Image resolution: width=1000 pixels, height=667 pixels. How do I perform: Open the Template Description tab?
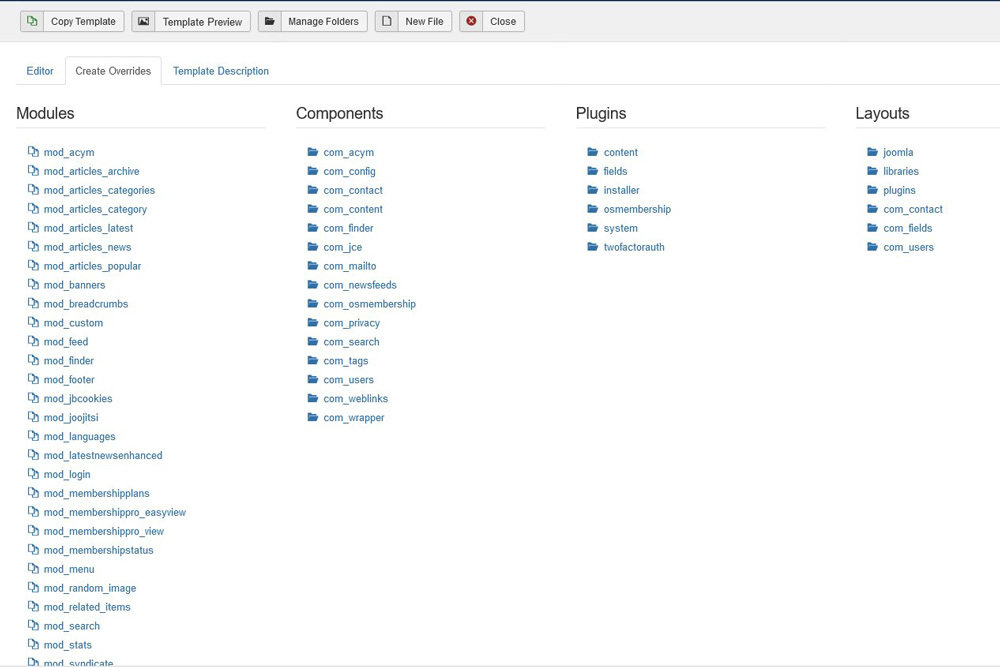click(x=220, y=71)
